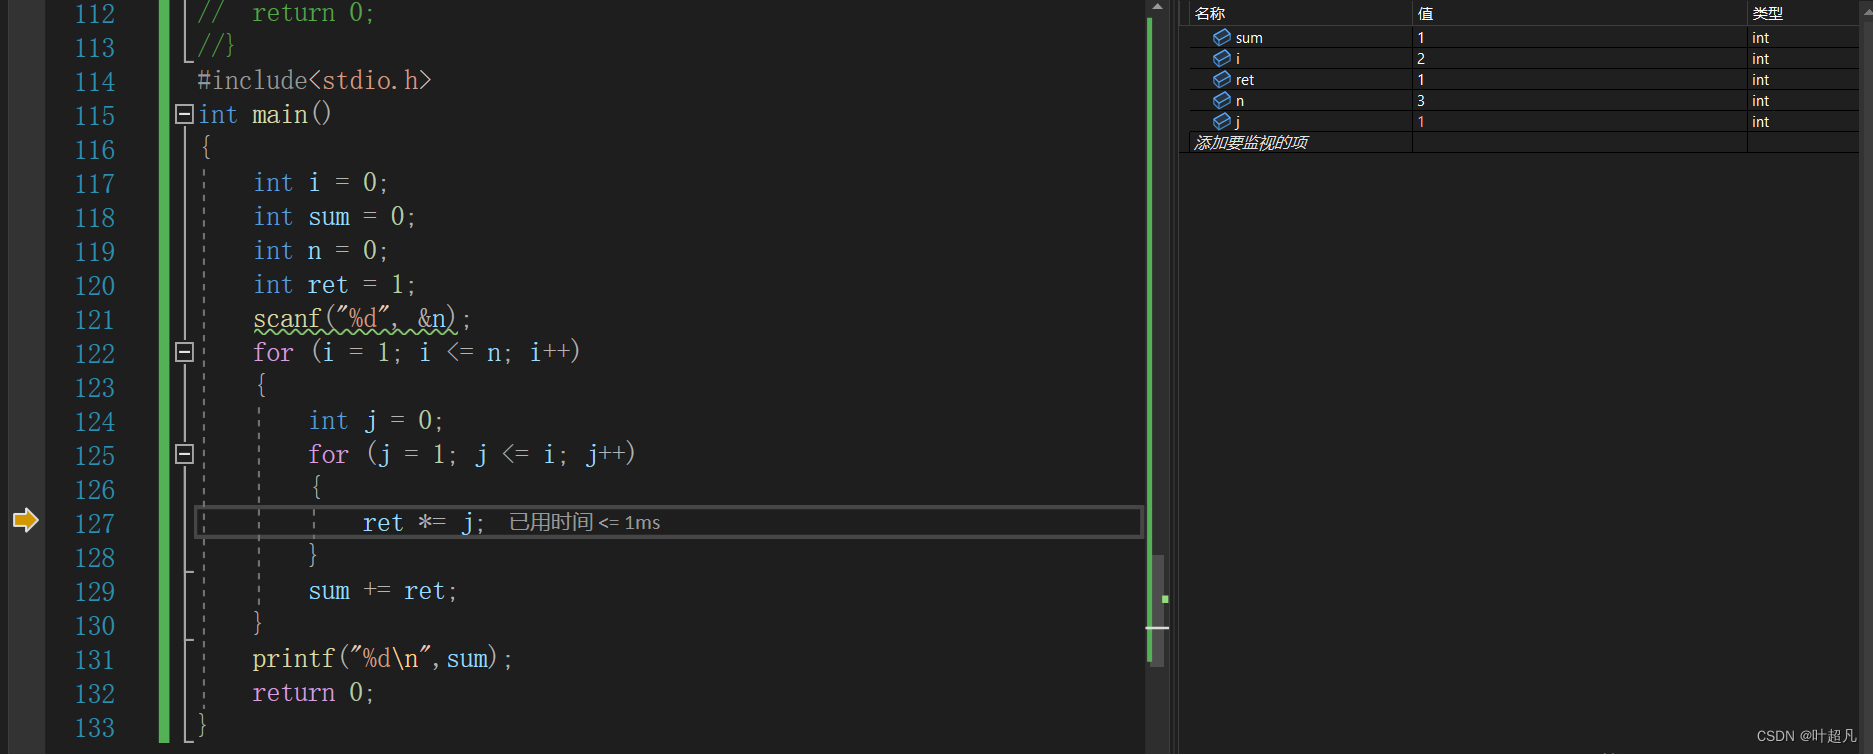Click the printf statement on line 131

point(382,658)
